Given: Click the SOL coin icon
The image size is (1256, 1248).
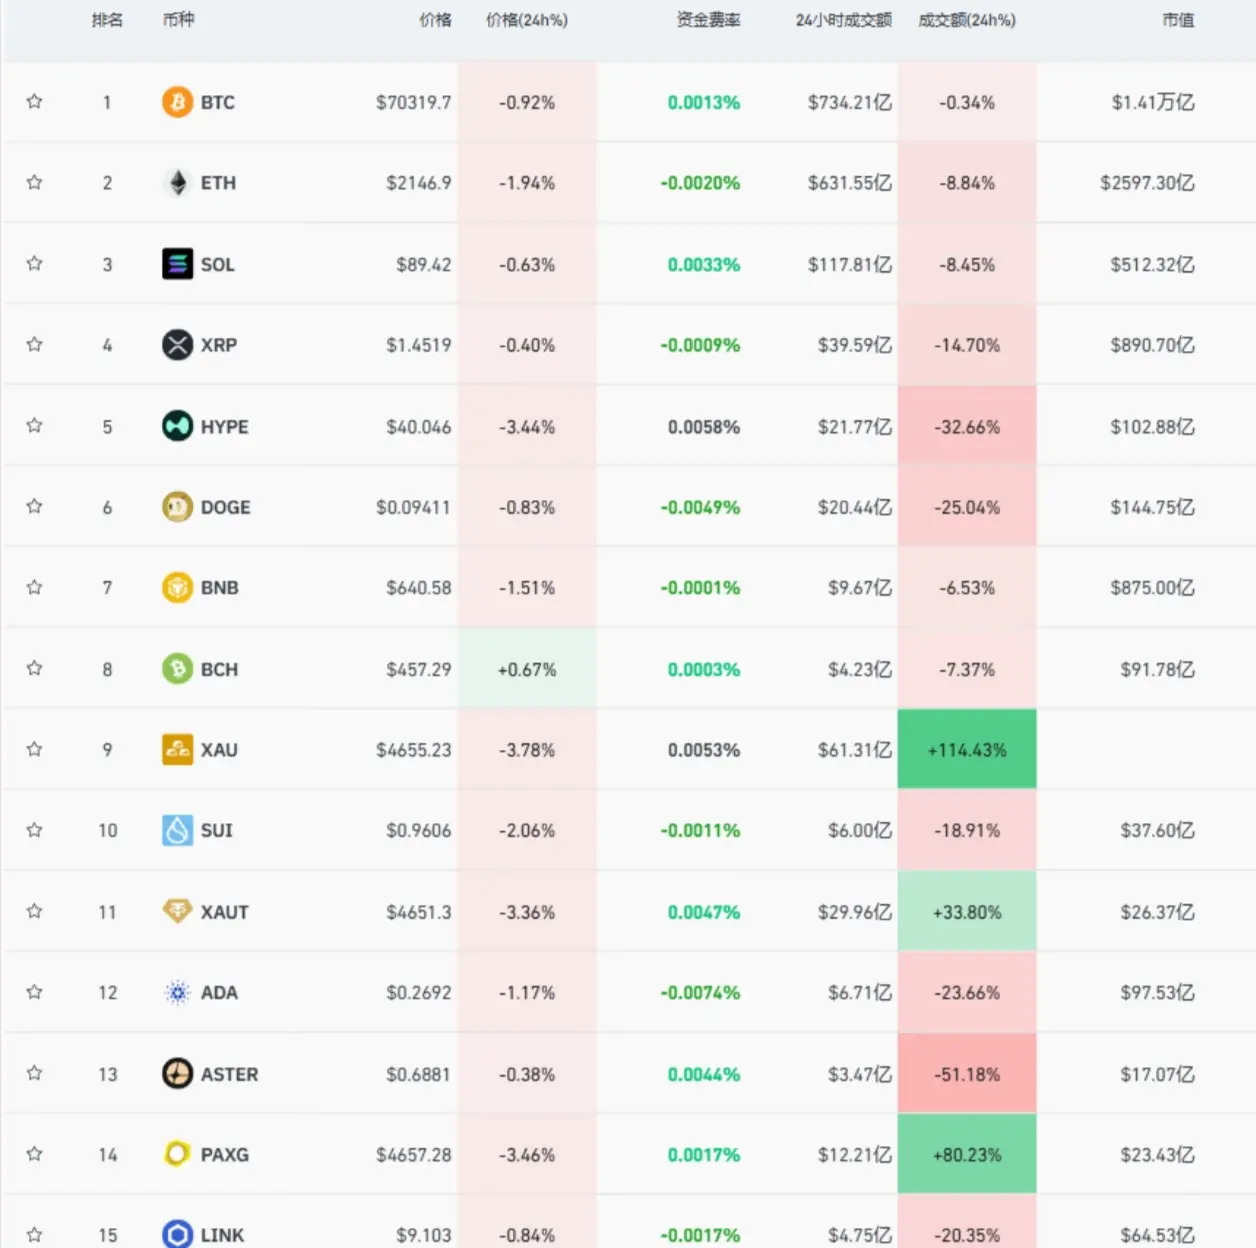Looking at the screenshot, I should coord(177,264).
